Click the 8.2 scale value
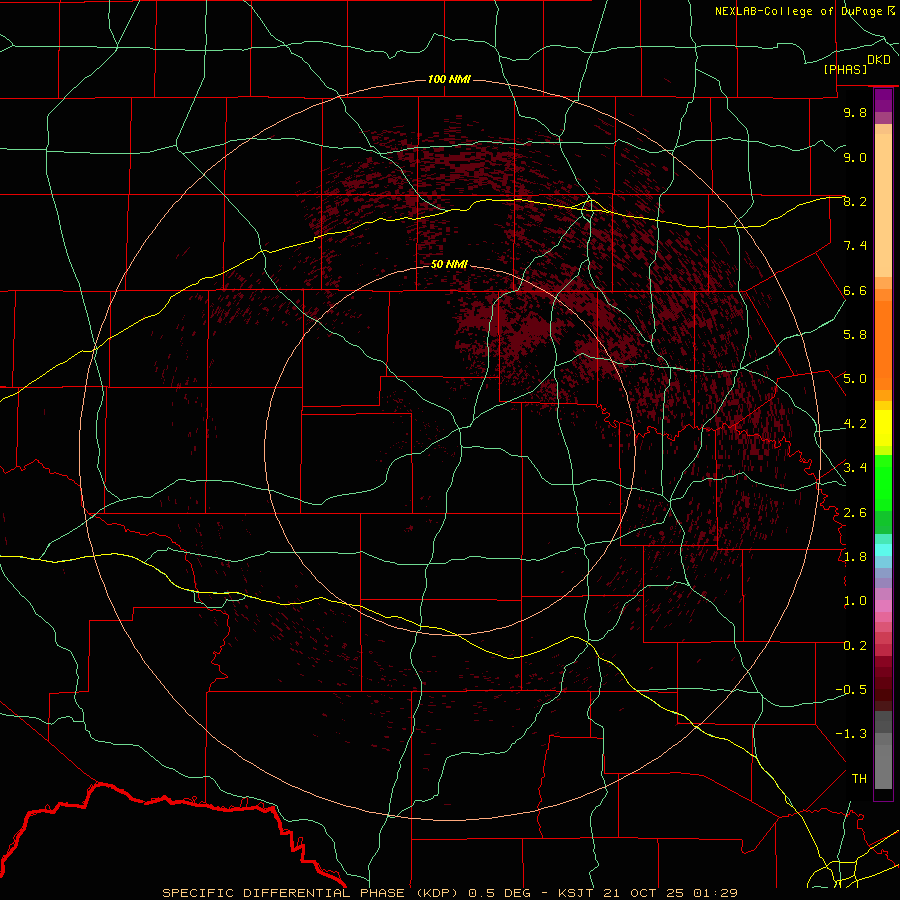This screenshot has width=900, height=900. pos(855,201)
